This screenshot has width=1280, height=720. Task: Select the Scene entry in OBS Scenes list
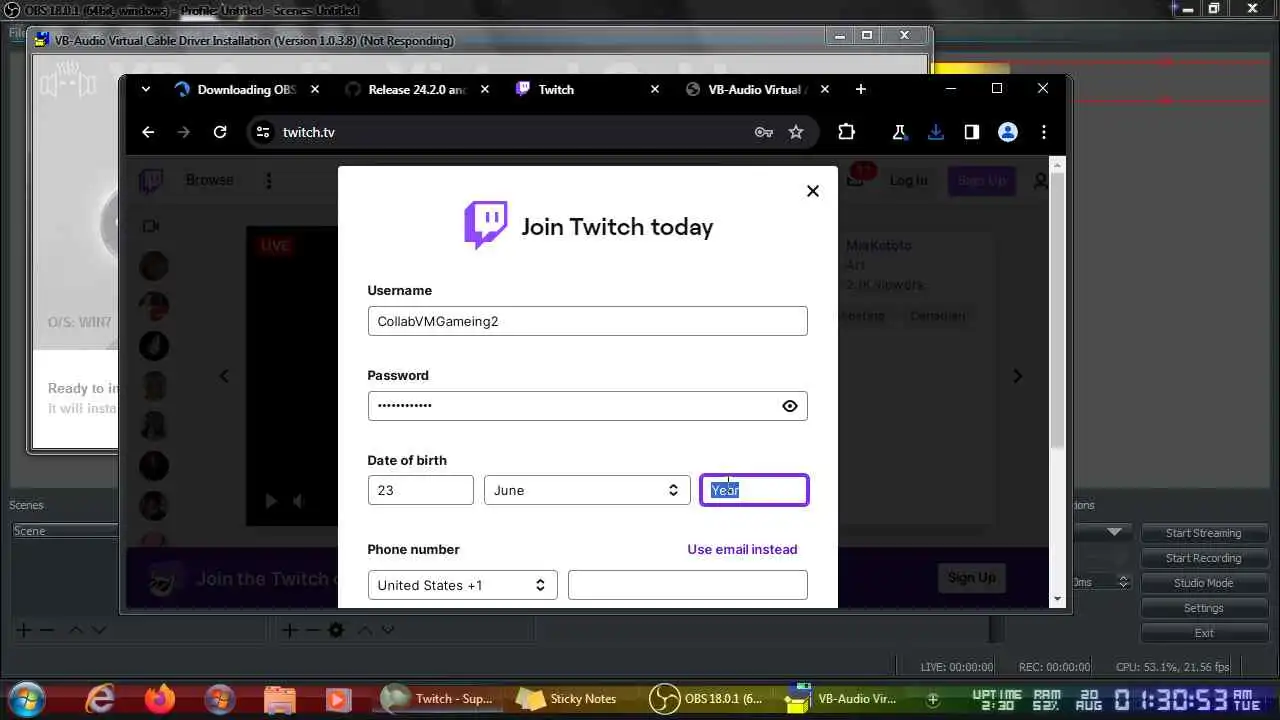pyautogui.click(x=63, y=531)
